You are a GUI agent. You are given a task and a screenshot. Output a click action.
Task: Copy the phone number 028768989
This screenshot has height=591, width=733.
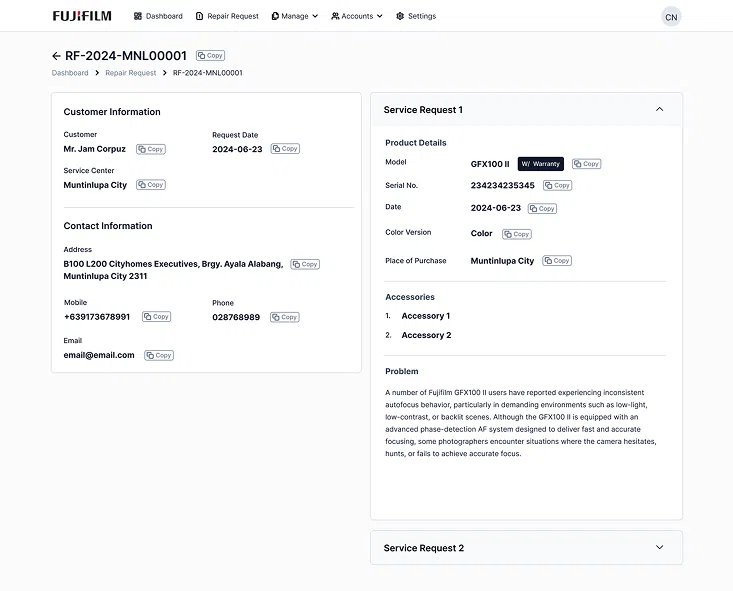285,317
